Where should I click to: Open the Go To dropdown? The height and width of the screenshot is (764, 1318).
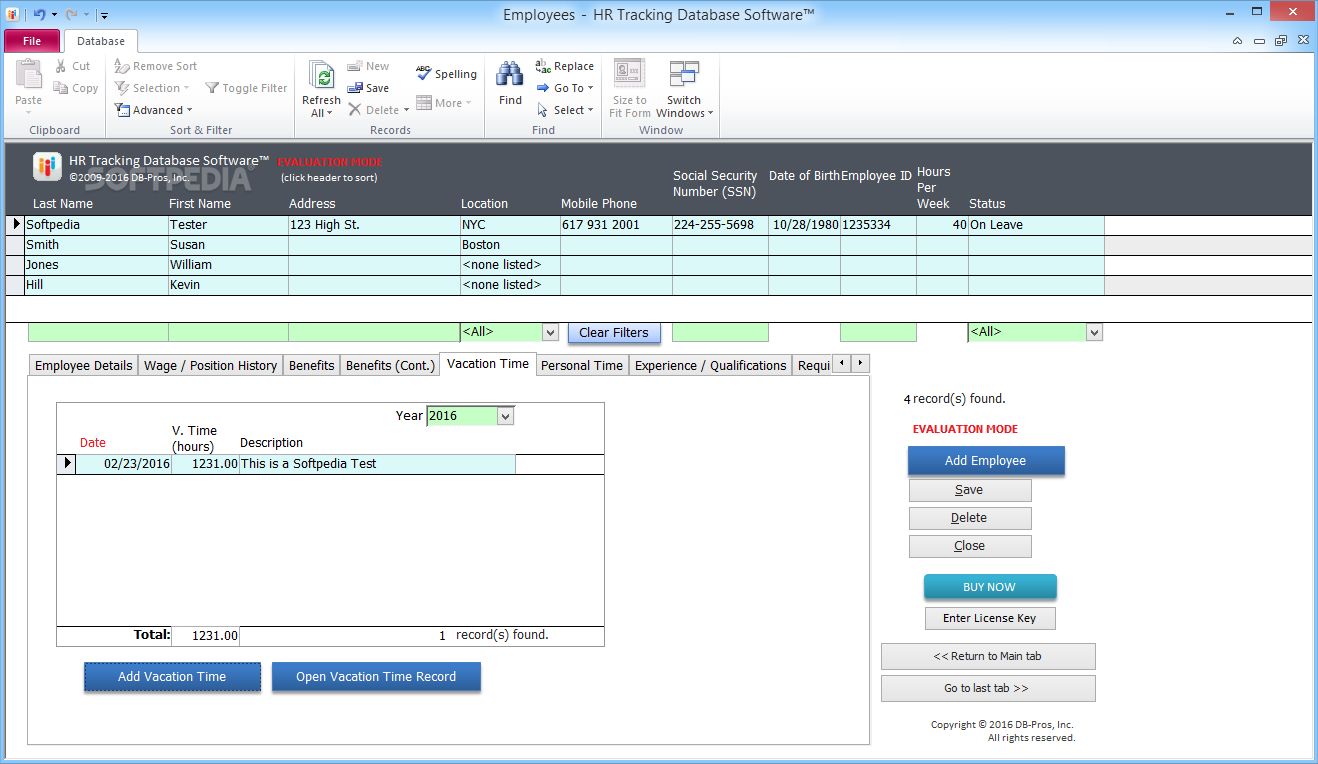pos(565,88)
